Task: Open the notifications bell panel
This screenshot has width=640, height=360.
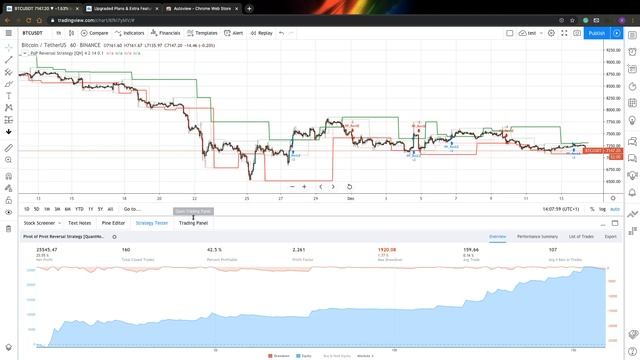Action: [632, 192]
